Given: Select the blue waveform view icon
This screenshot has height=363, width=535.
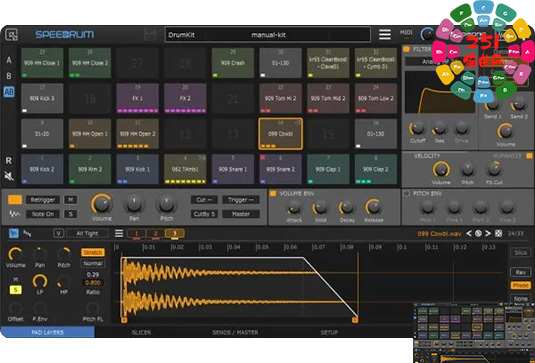Looking at the screenshot, I should pyautogui.click(x=14, y=233).
